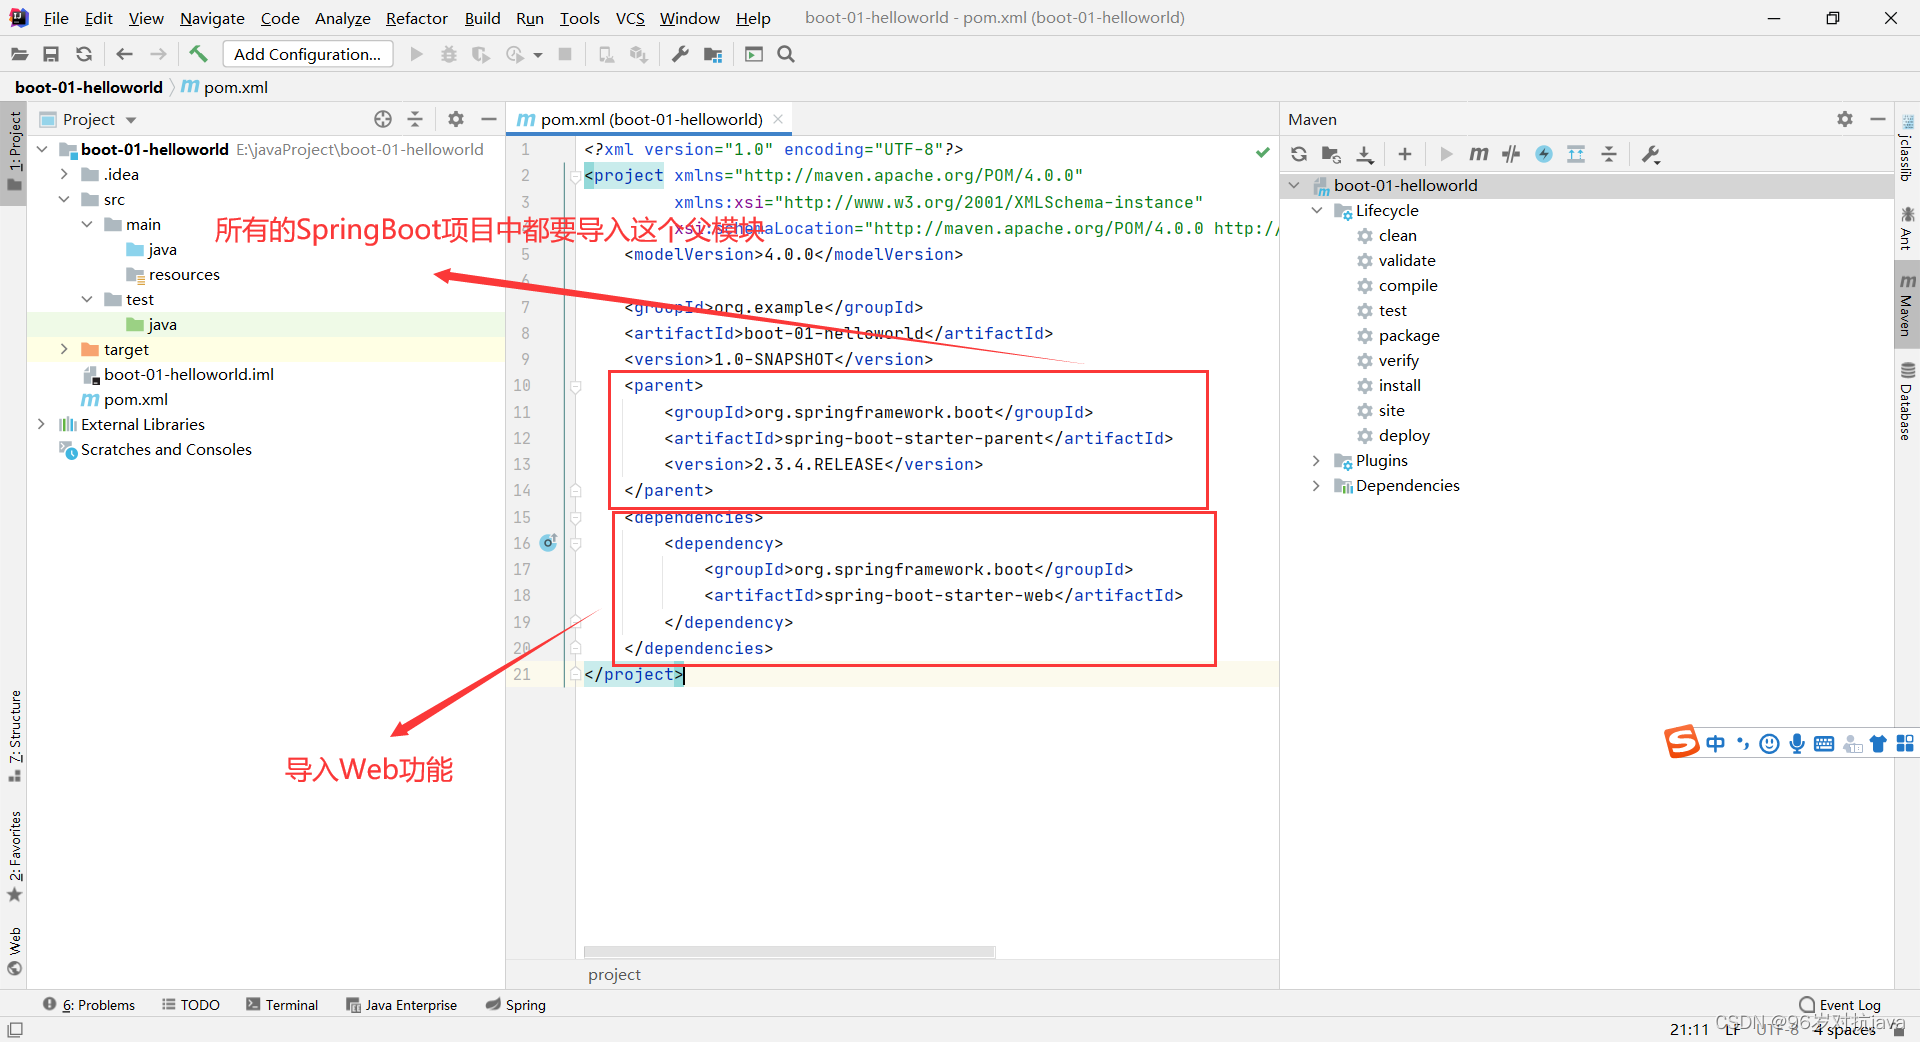Click the Spring bean gutter icon on line 16
1920x1042 pixels.
pyautogui.click(x=548, y=543)
